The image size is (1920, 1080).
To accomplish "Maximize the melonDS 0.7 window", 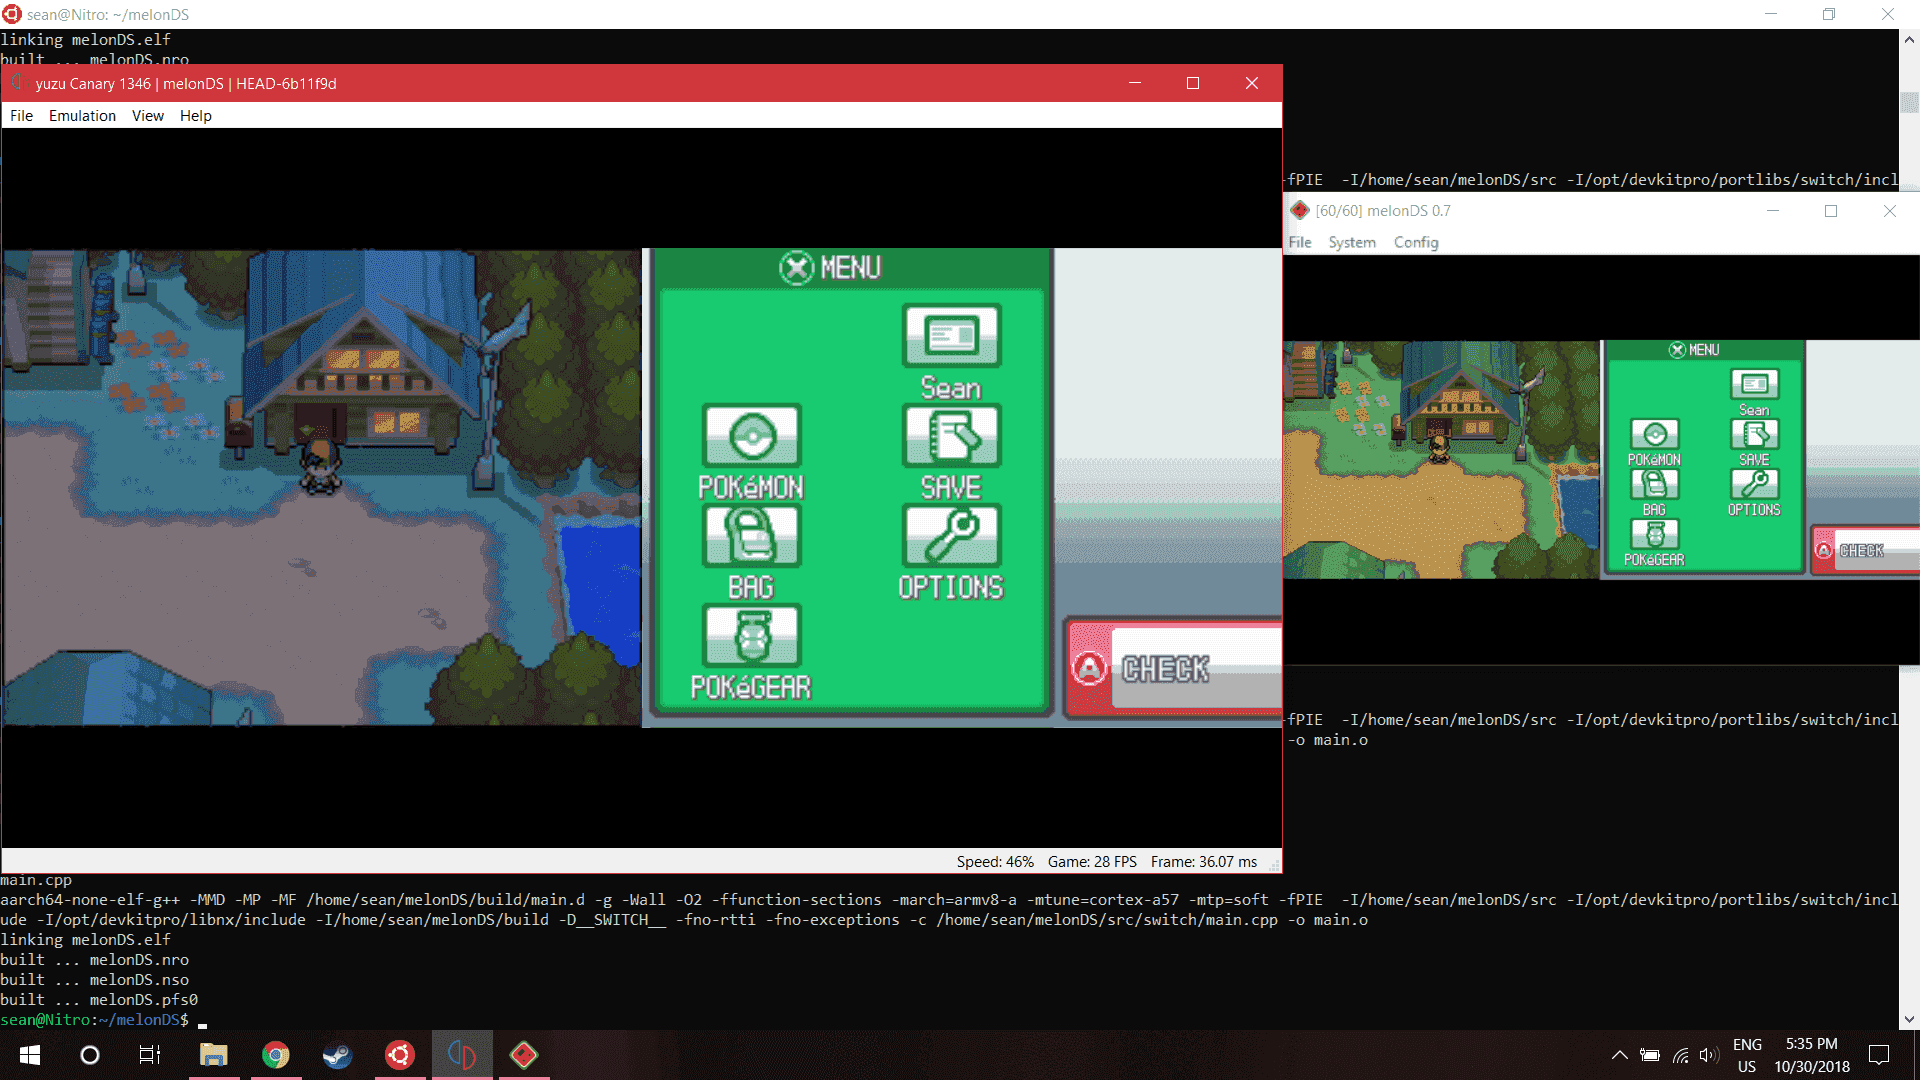I will [x=1831, y=211].
